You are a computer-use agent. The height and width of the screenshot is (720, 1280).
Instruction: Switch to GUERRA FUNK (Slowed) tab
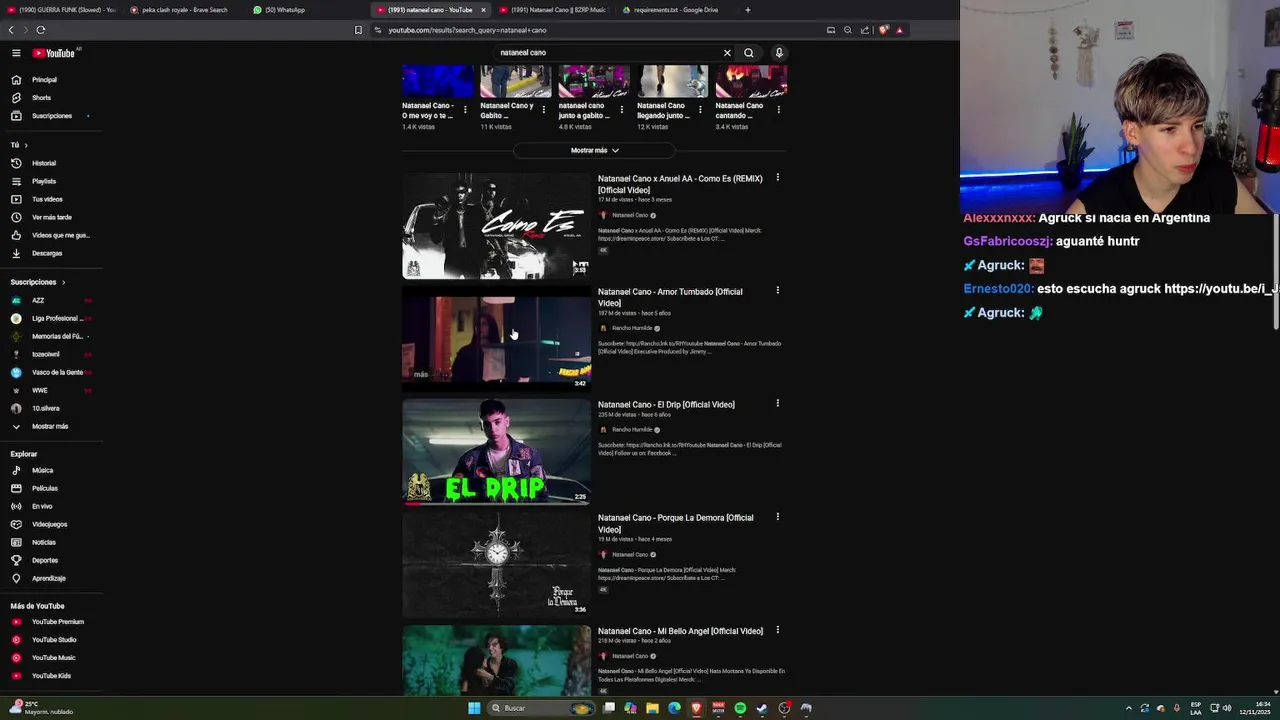point(60,10)
